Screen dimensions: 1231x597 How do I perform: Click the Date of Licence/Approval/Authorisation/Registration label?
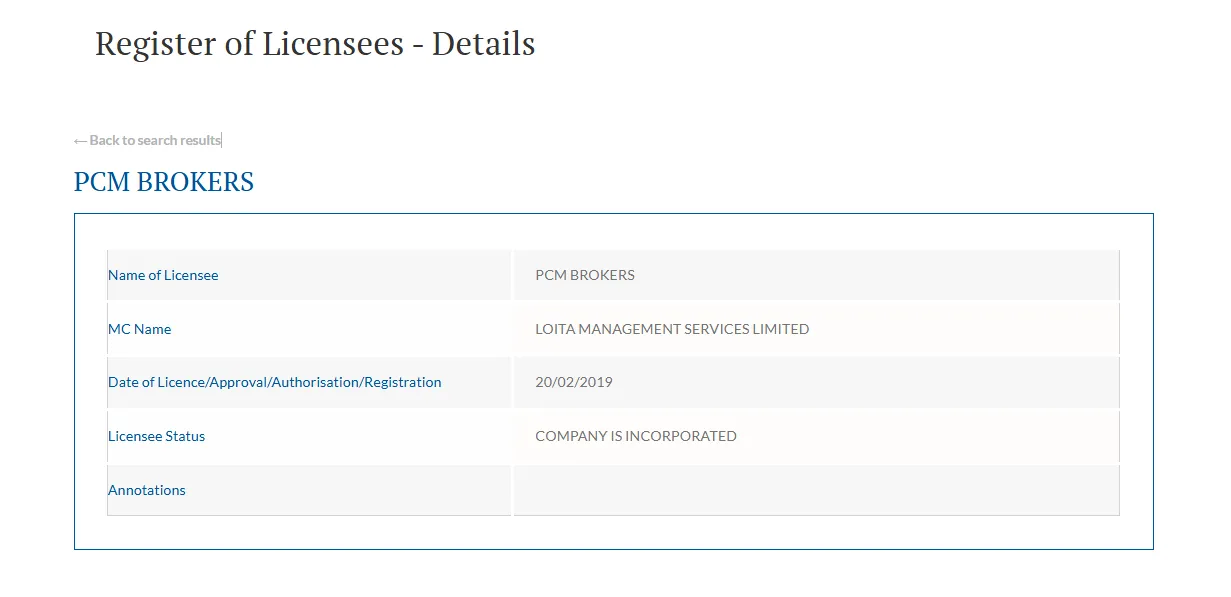point(274,382)
